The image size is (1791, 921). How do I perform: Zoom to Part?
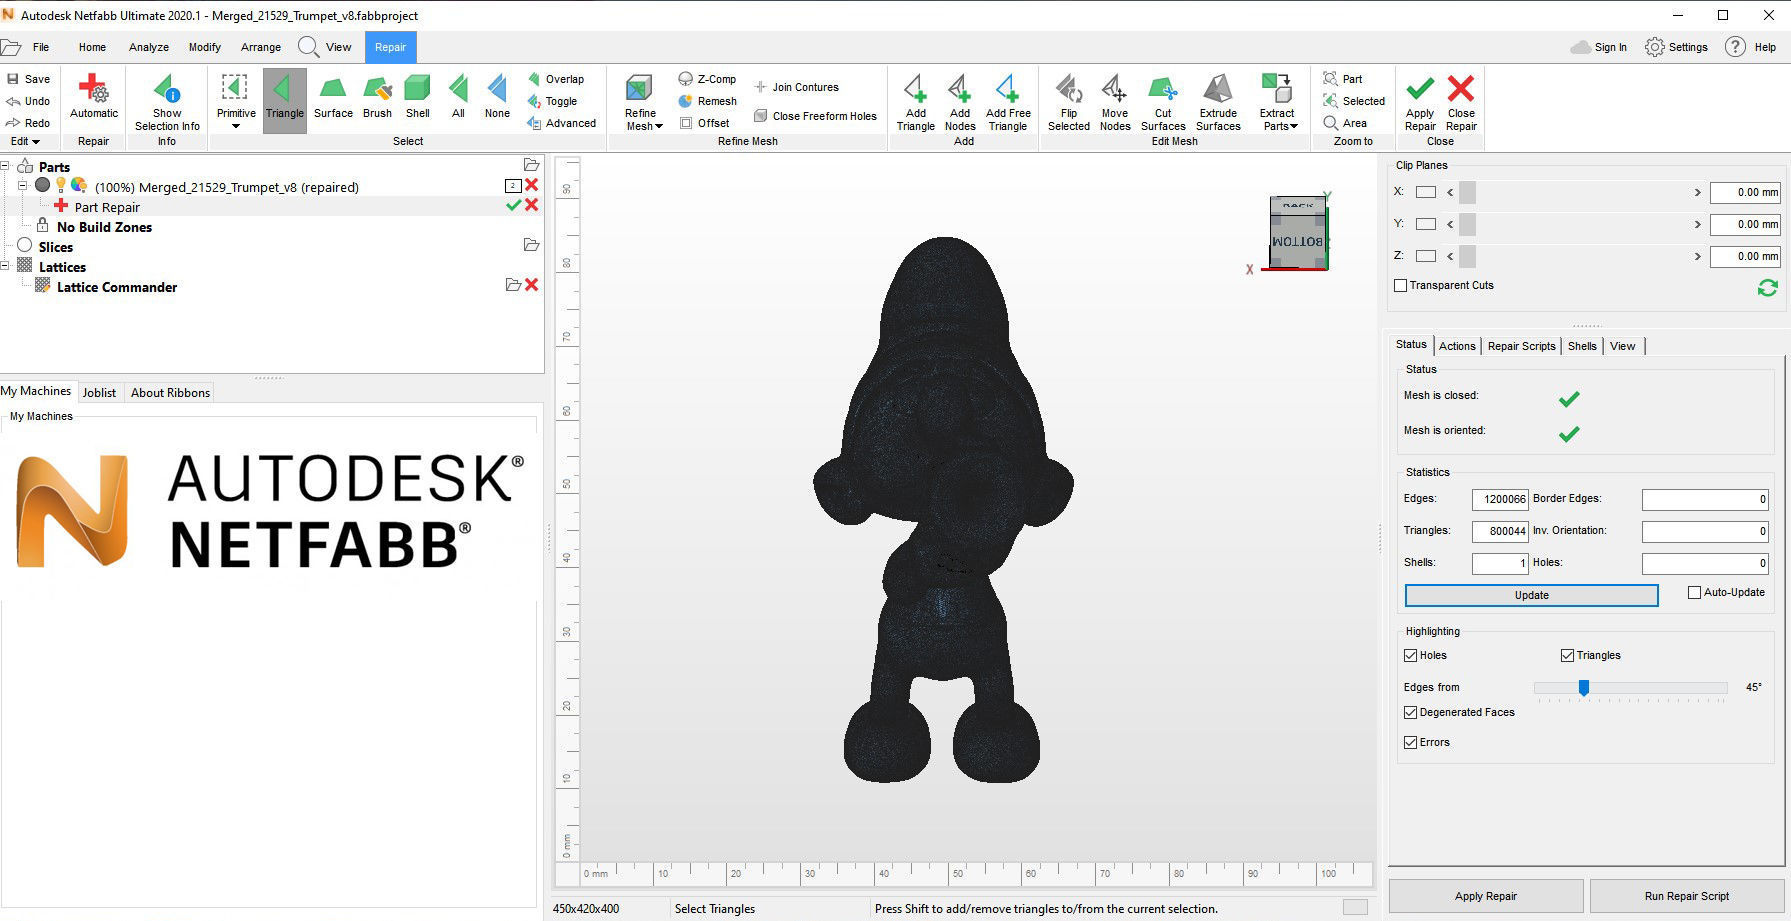pyautogui.click(x=1342, y=79)
